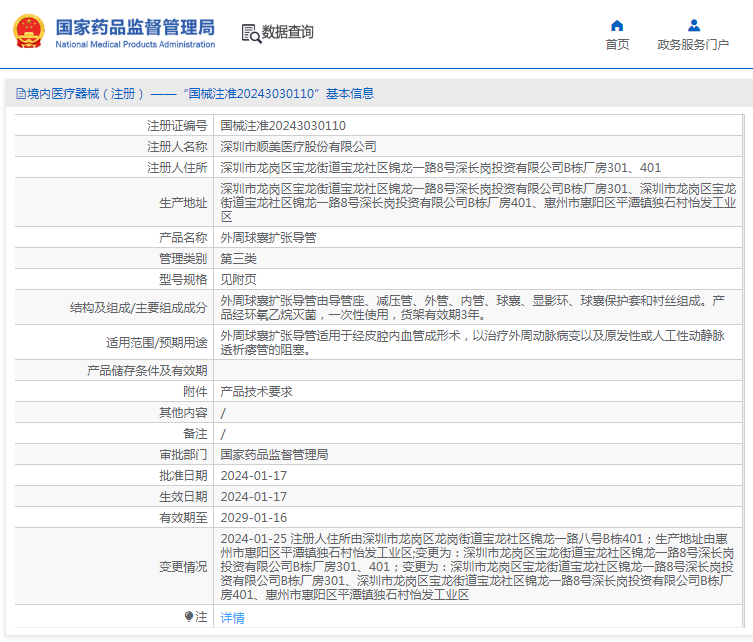Click the 注册证编号 row label
Screen dimensions: 753x642
pyautogui.click(x=177, y=126)
